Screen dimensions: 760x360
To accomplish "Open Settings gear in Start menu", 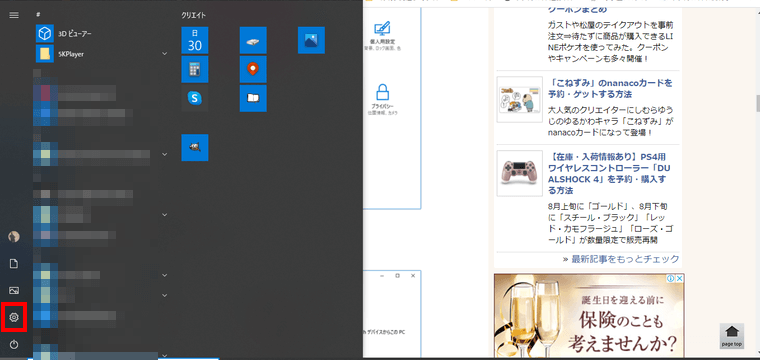I will [14, 317].
